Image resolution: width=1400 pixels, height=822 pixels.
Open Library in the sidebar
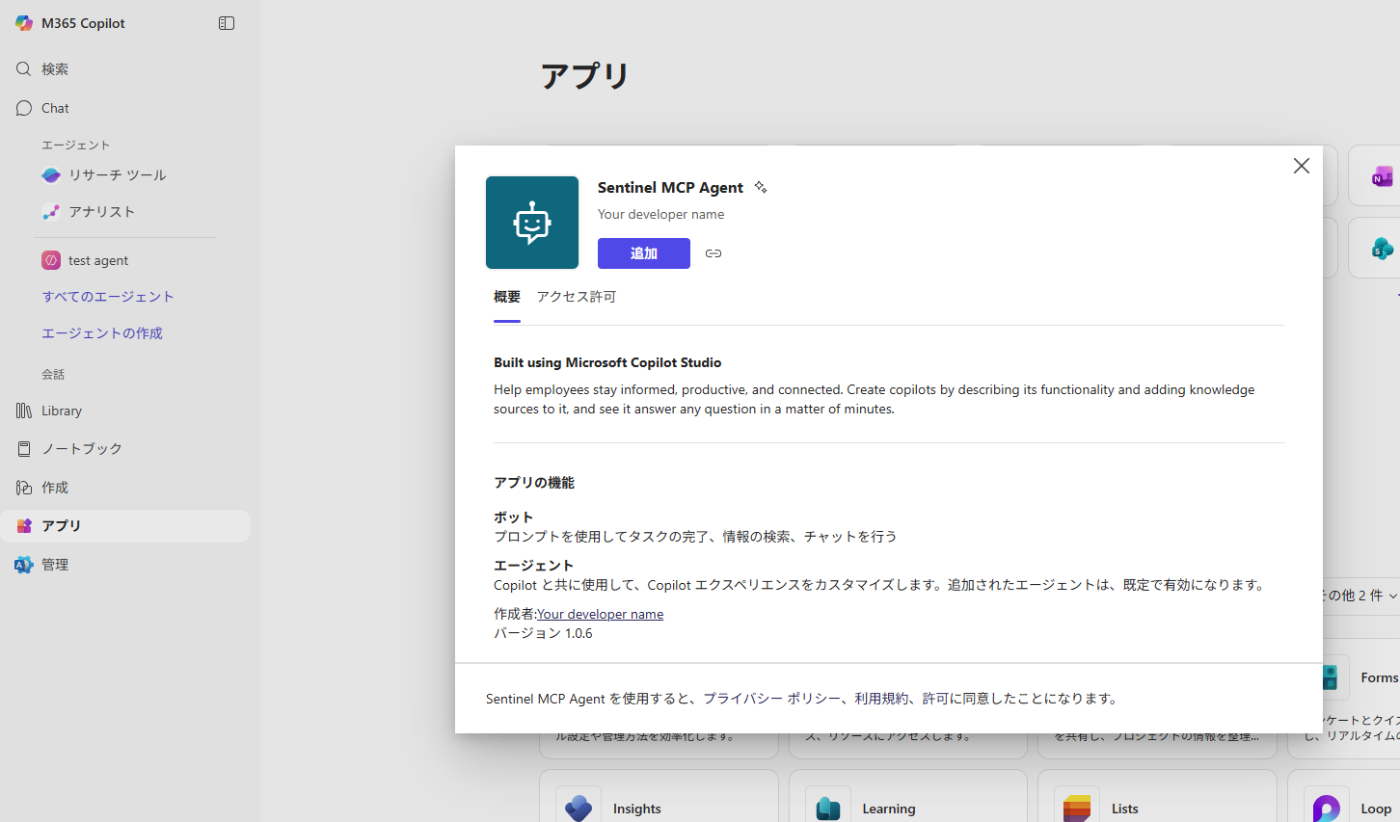click(125, 411)
